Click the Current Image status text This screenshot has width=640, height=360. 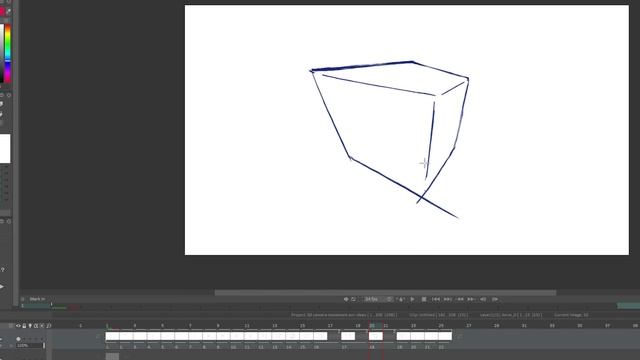click(571, 315)
